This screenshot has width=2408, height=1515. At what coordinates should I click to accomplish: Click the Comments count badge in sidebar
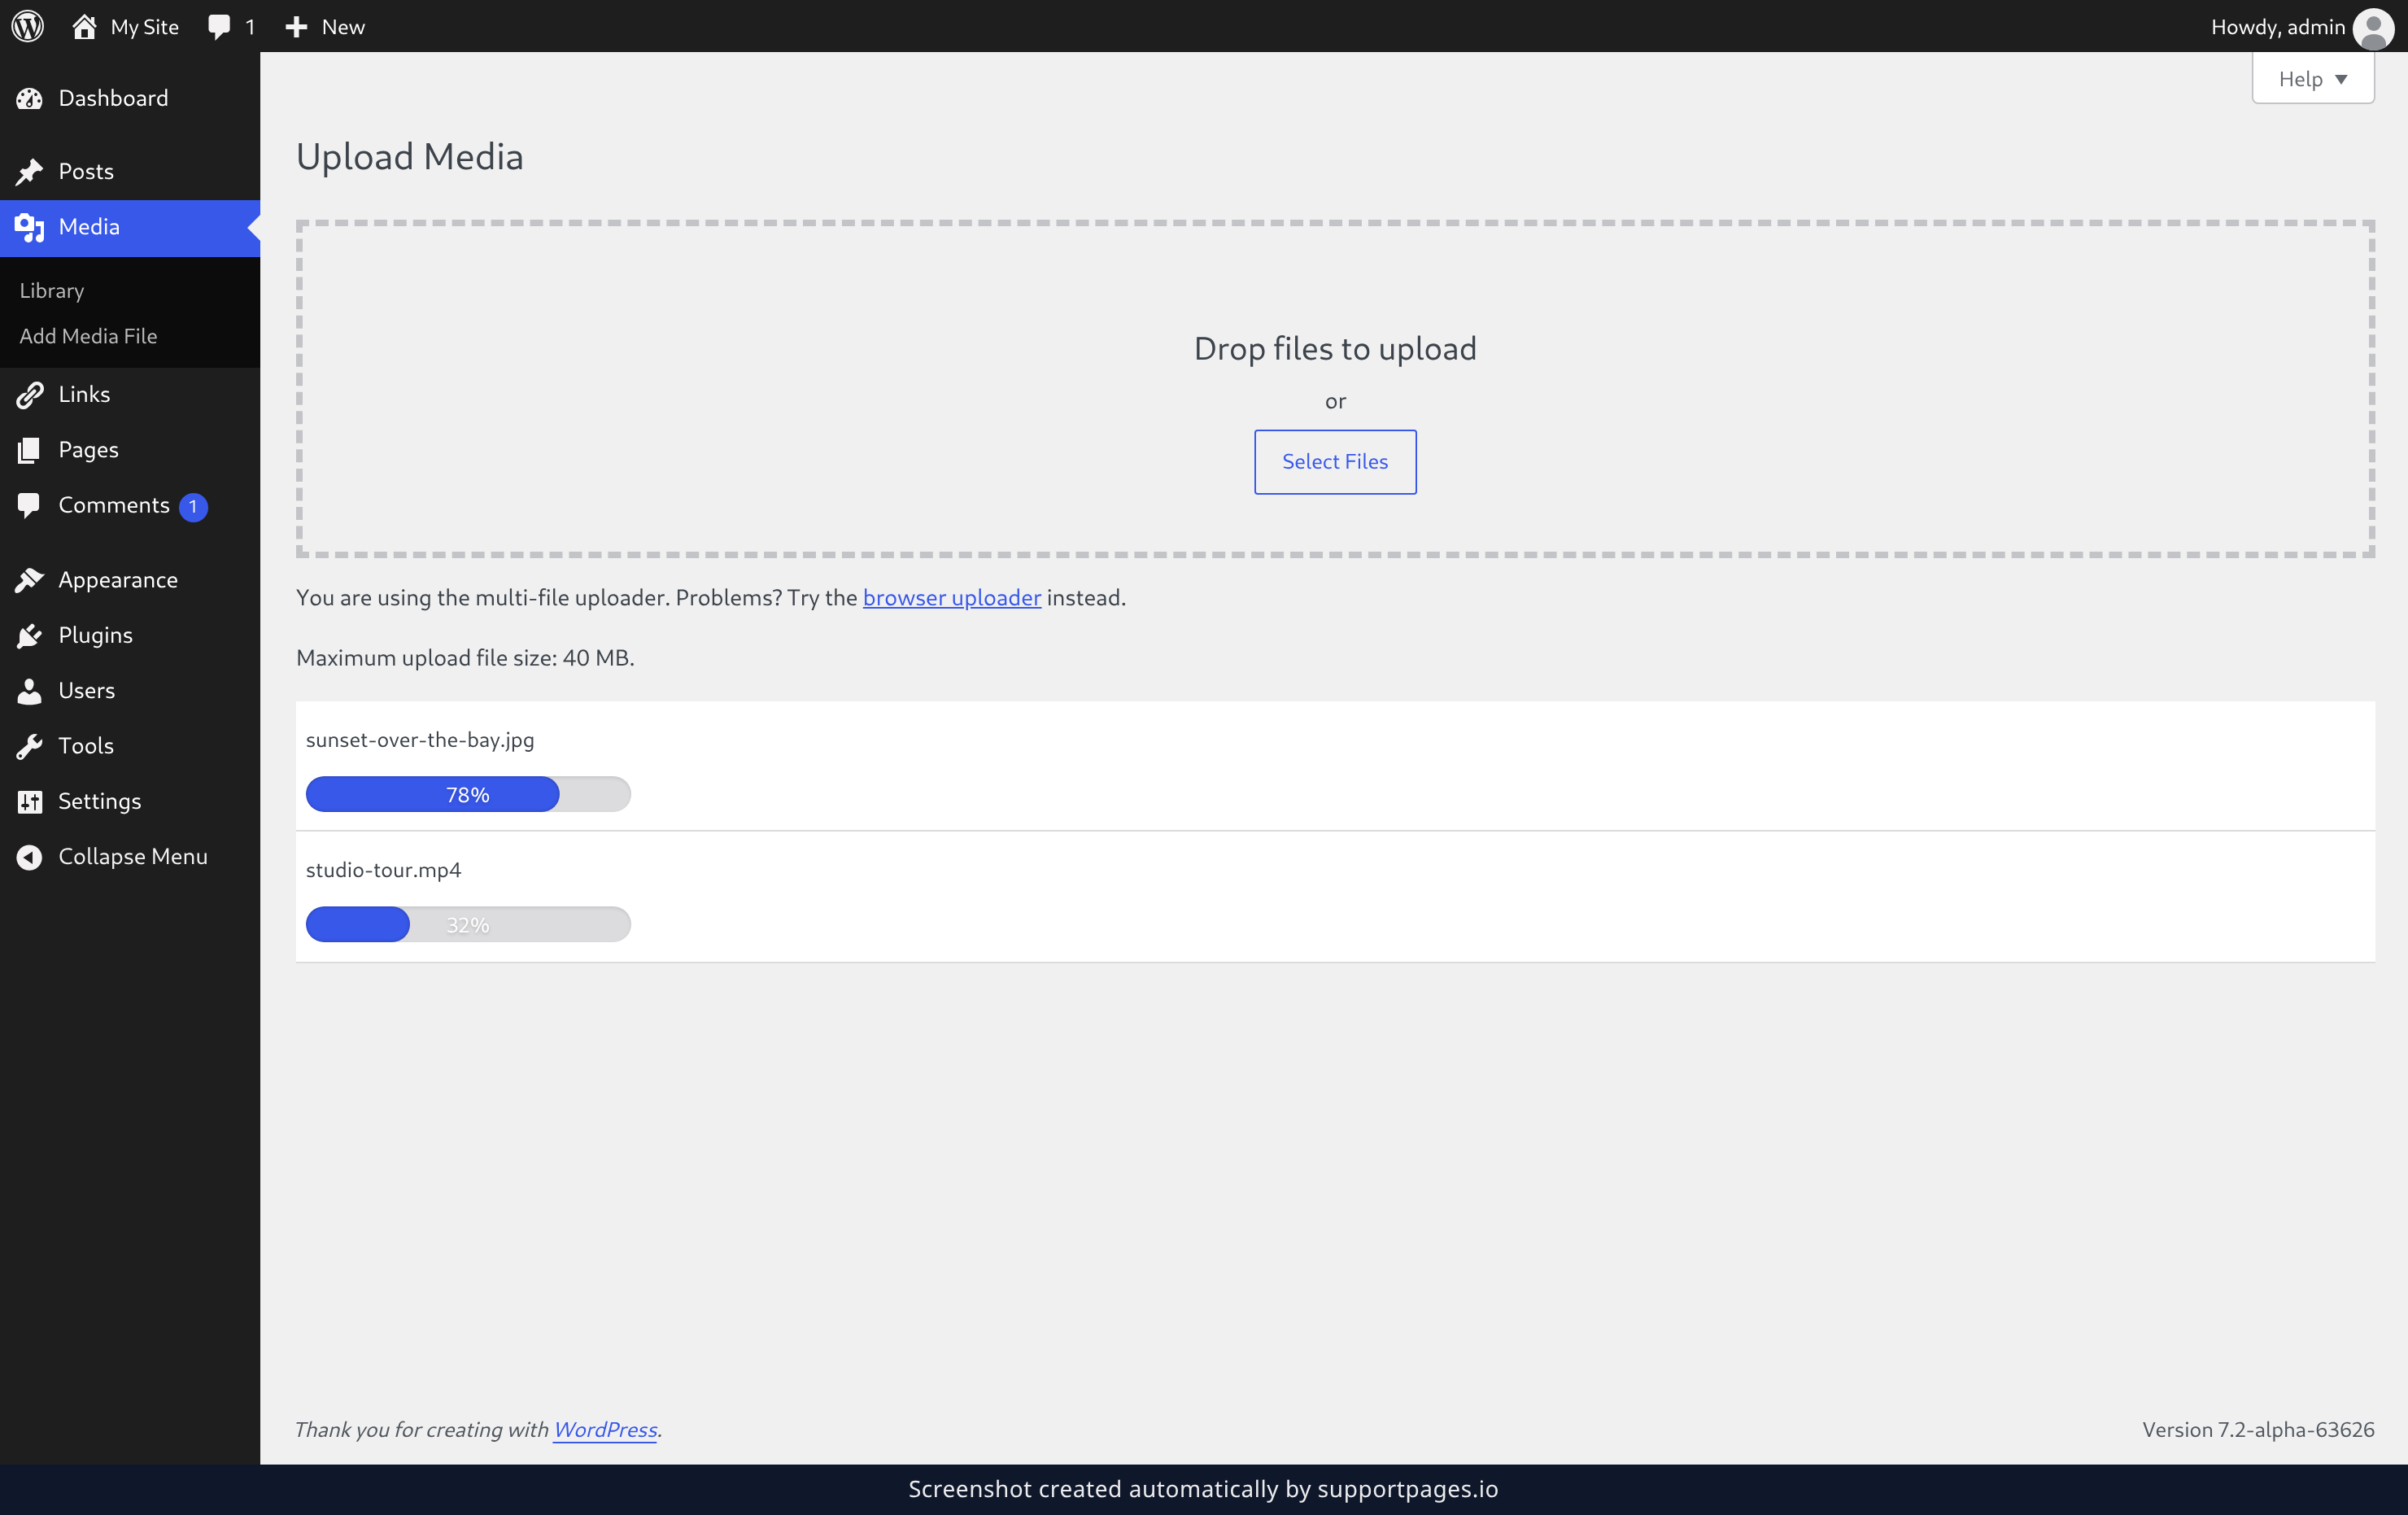tap(193, 507)
